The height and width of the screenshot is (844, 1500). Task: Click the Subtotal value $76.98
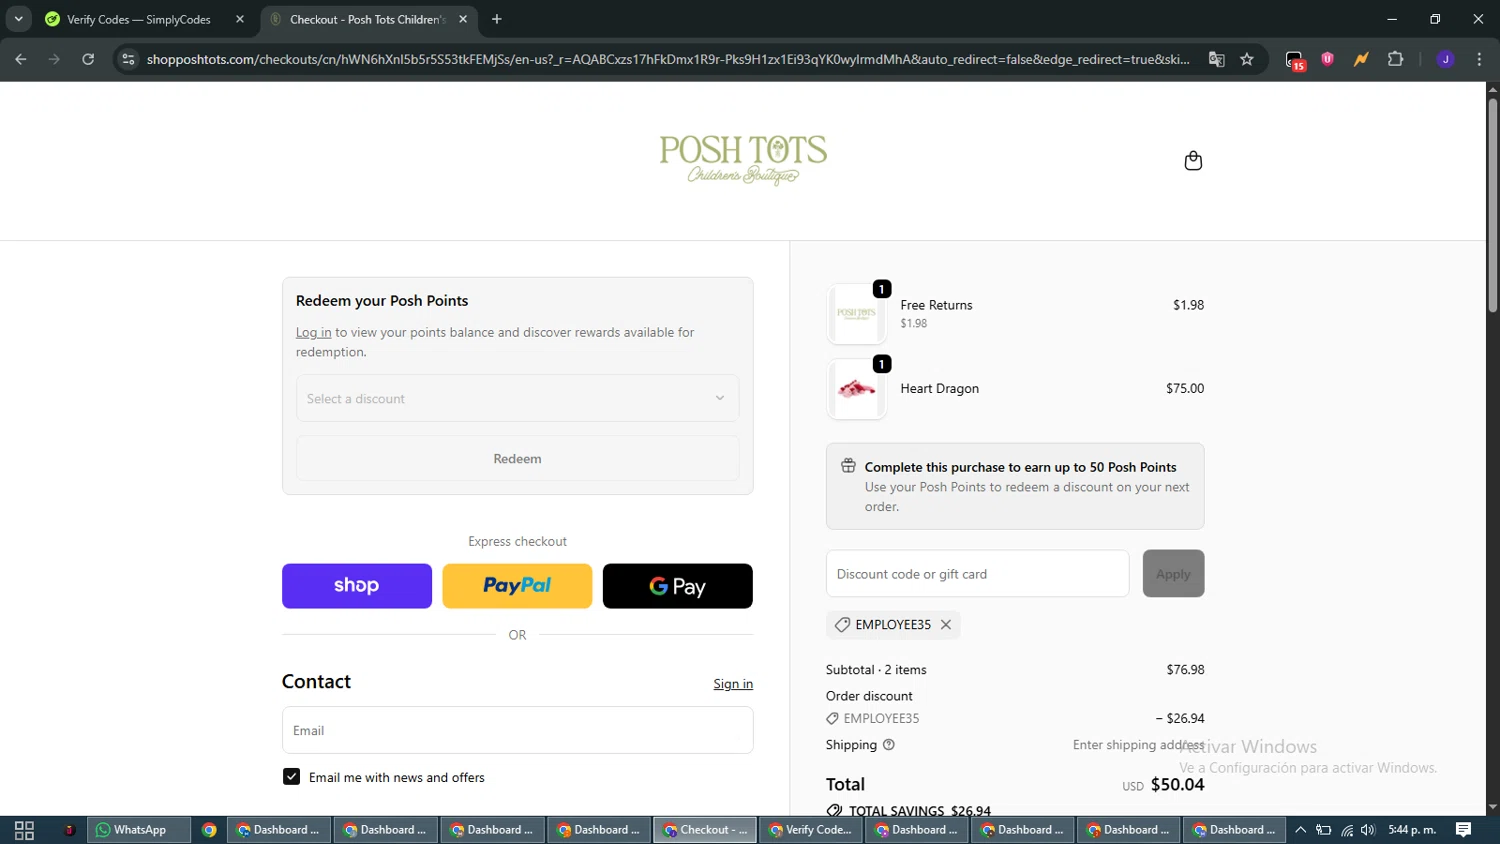[1185, 670]
